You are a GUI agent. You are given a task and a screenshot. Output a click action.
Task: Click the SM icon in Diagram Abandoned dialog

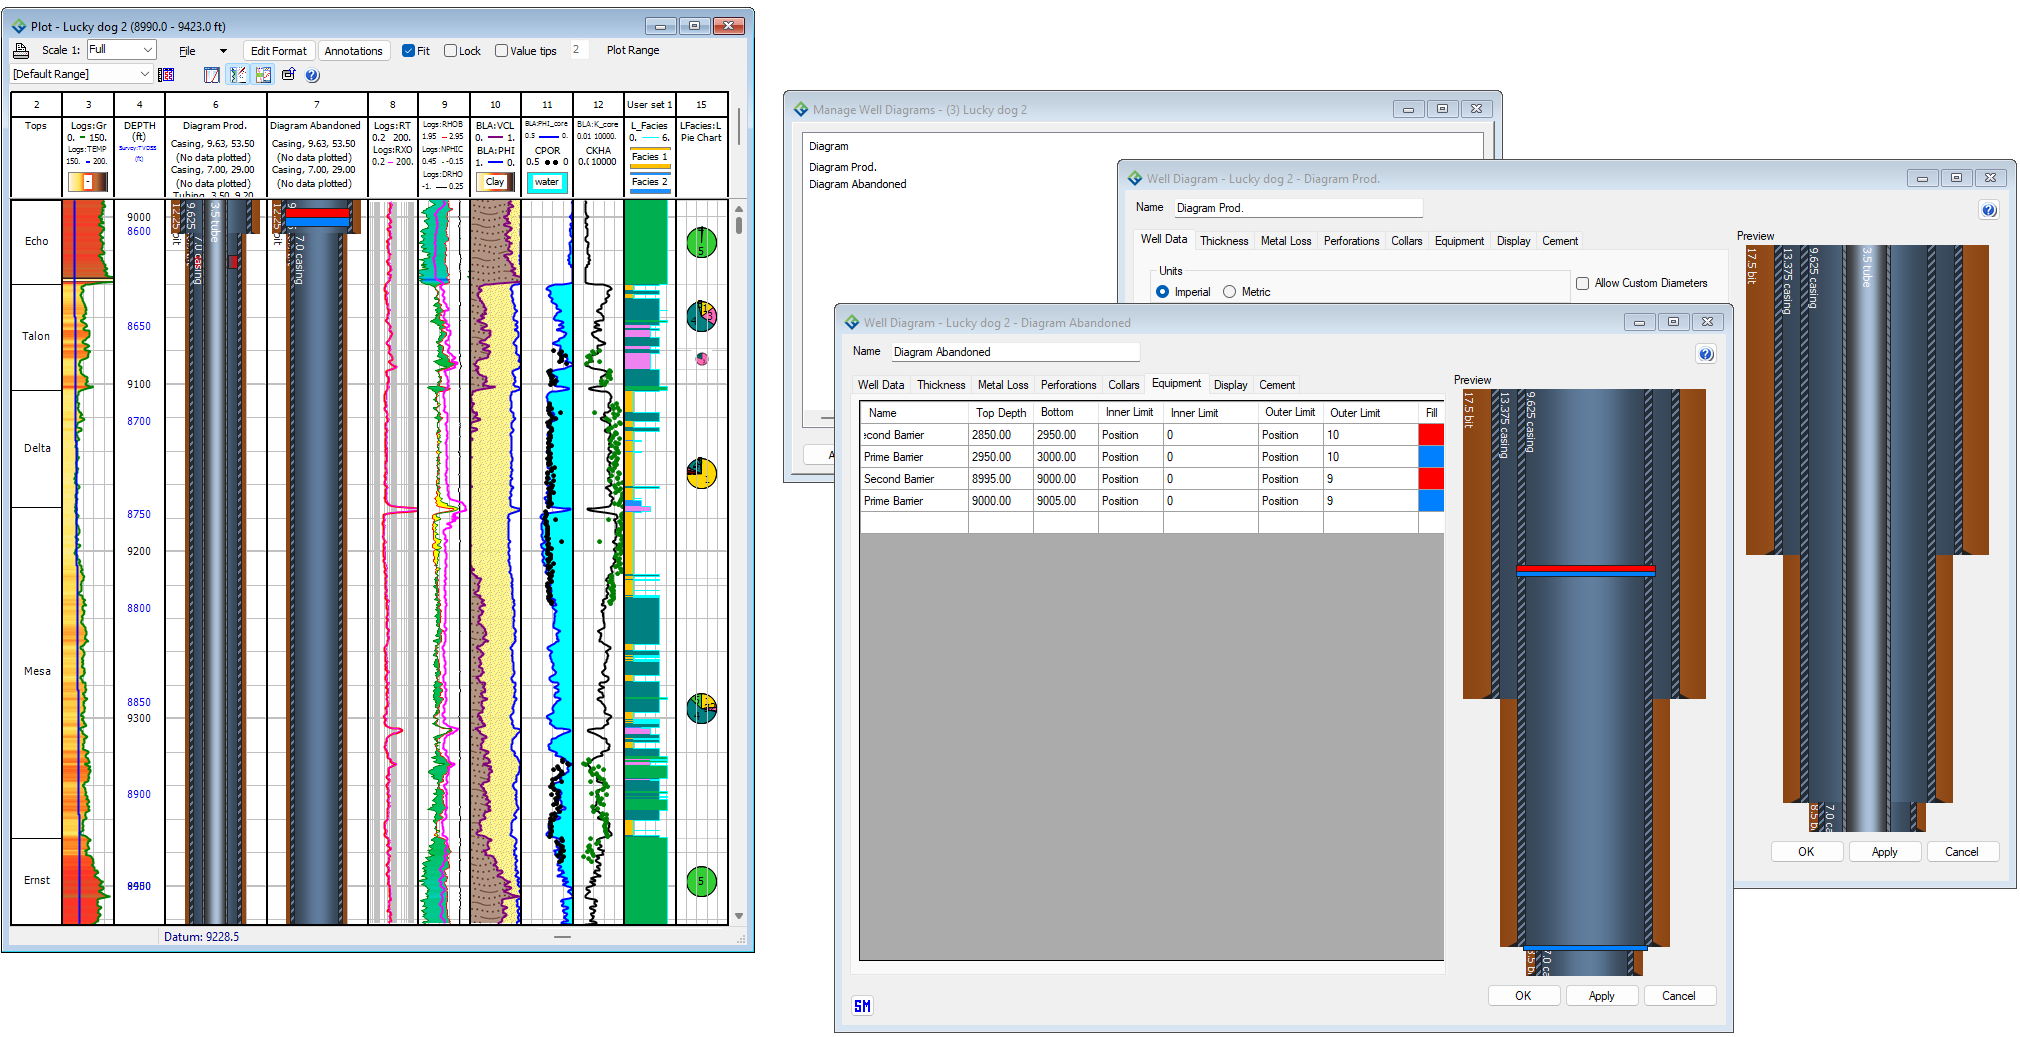tap(862, 1006)
